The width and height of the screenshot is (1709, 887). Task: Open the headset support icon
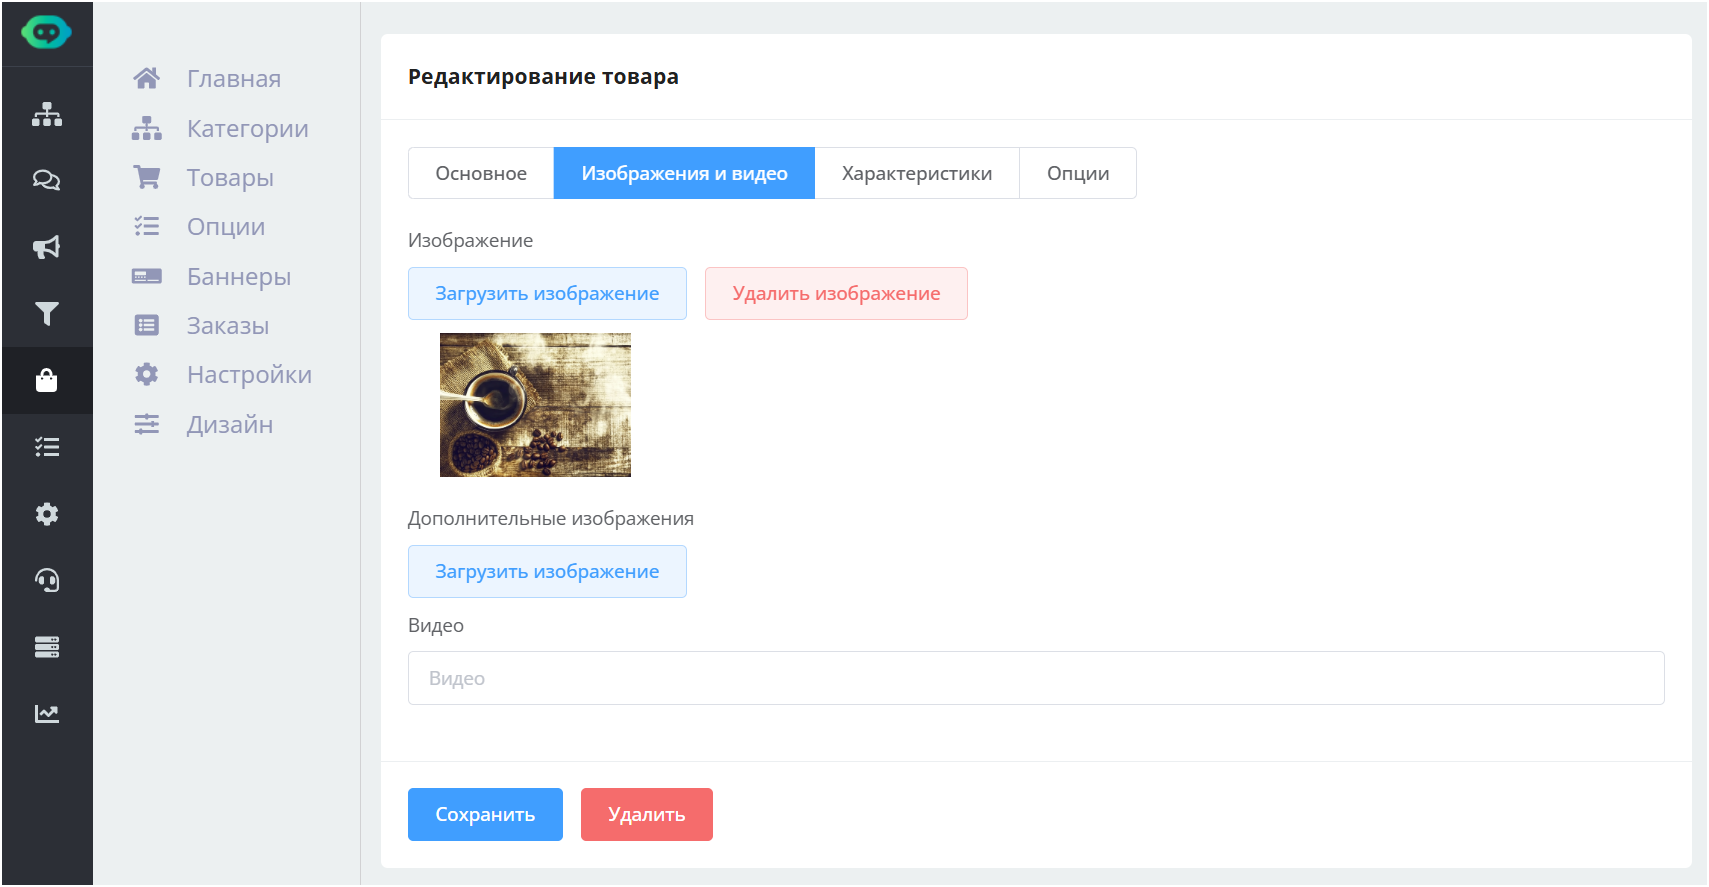tap(46, 580)
